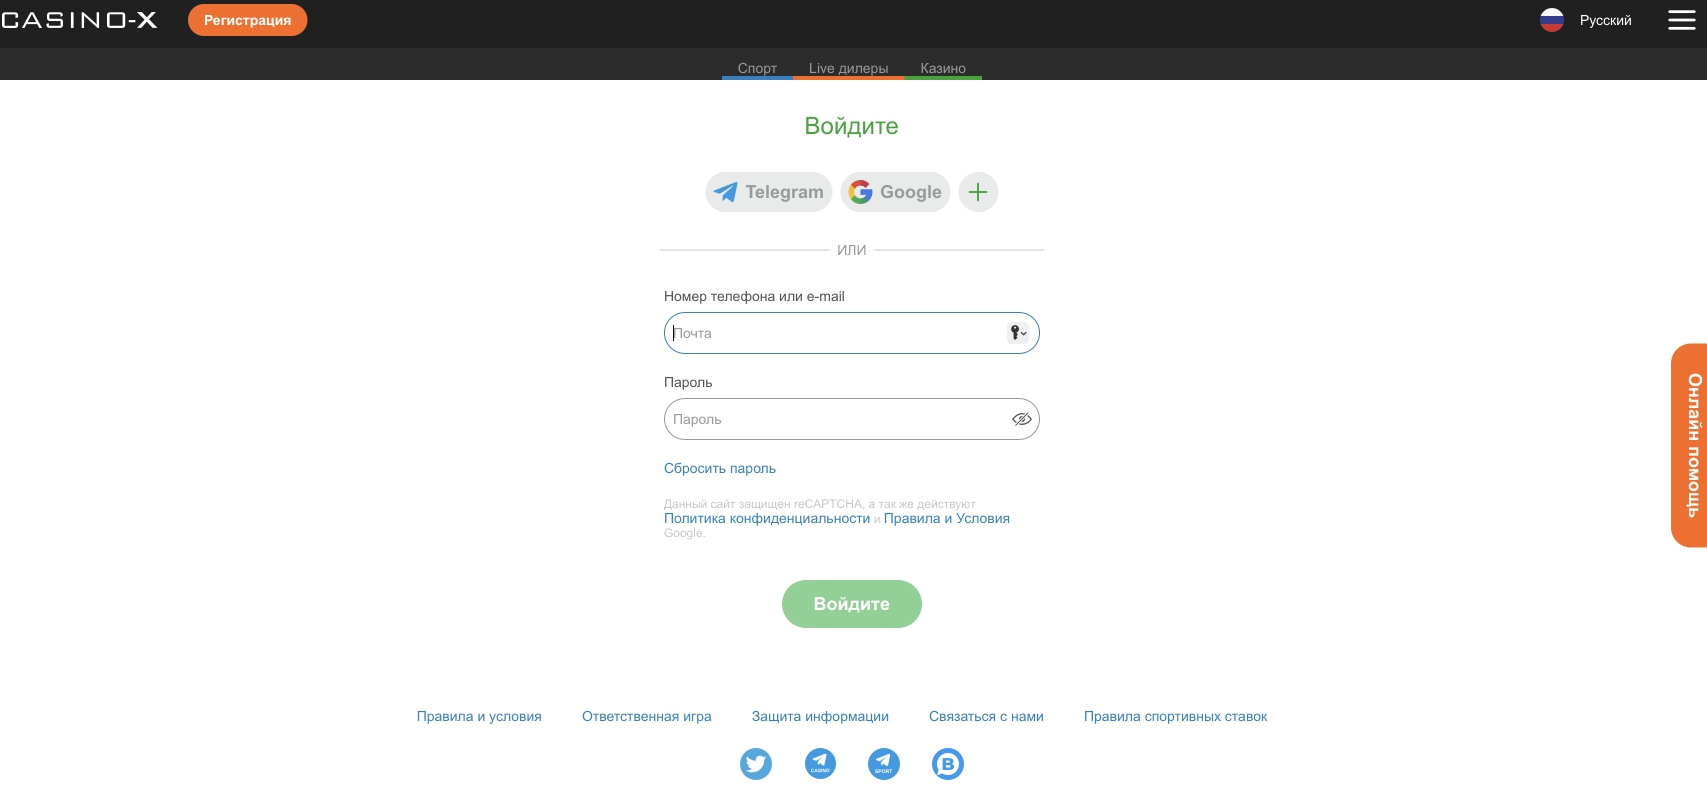Focus the Пароль password field
Viewport: 1707px width, 790px height.
[x=852, y=419]
